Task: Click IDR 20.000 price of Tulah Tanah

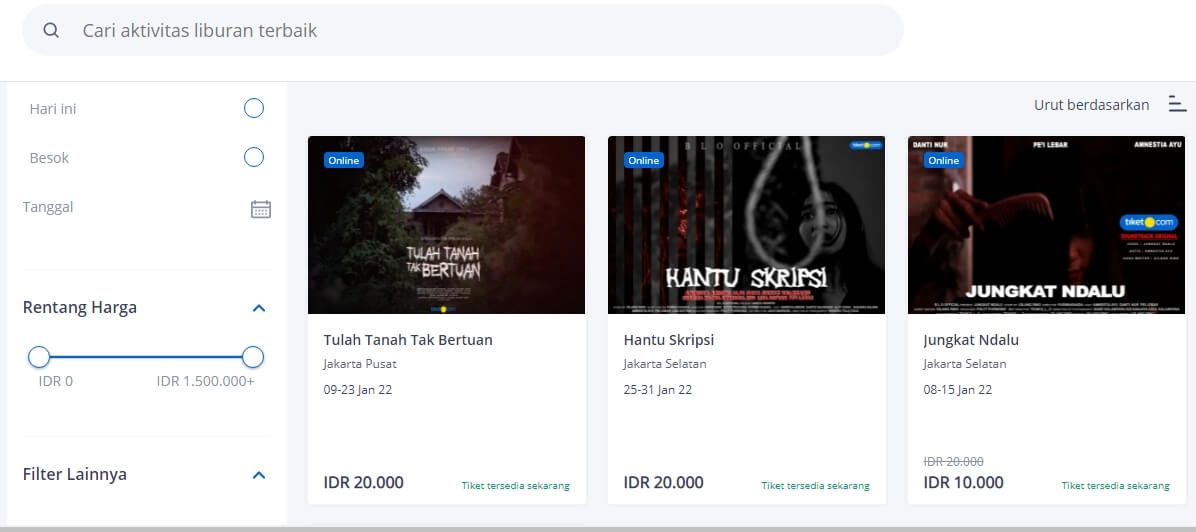Action: 363,482
